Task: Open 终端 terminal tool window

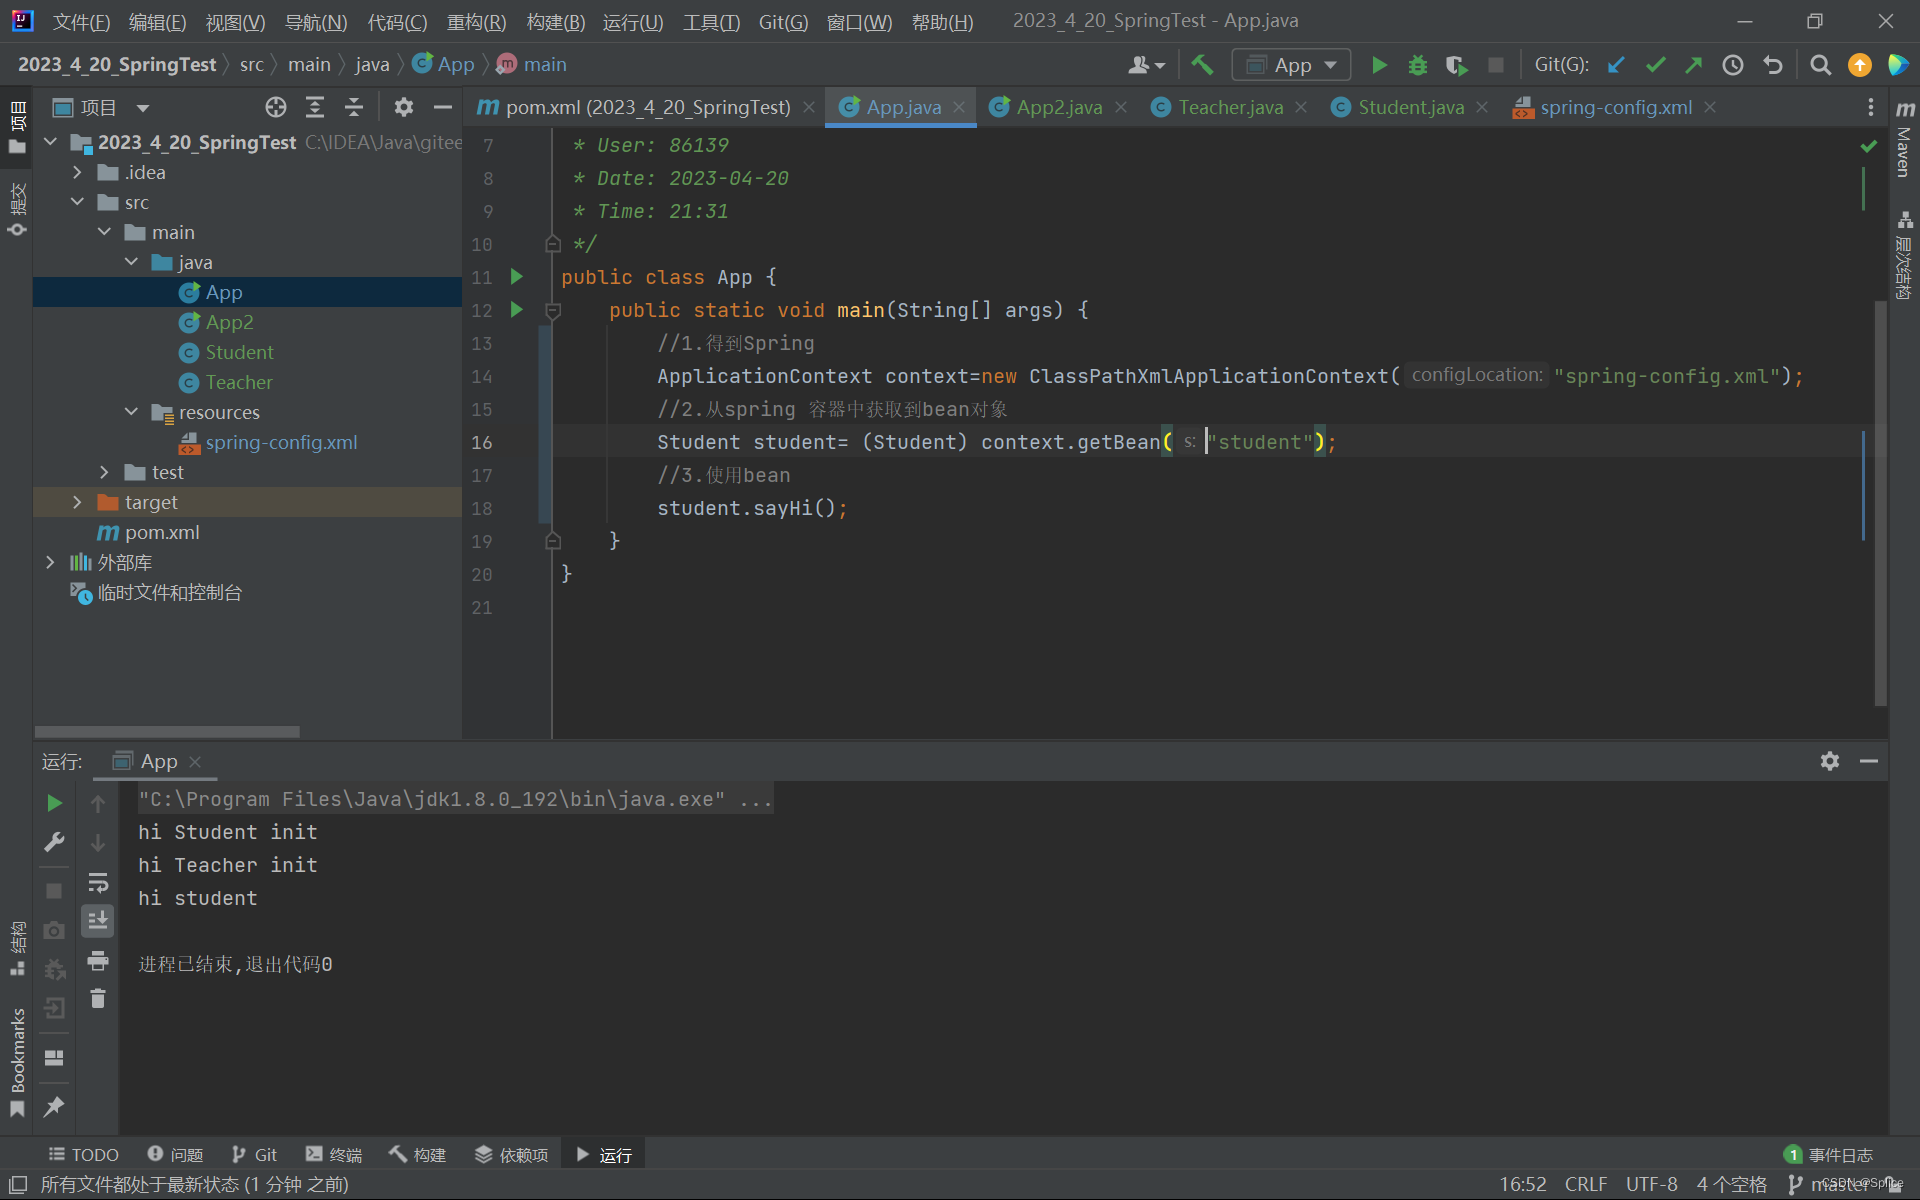Action: point(334,1154)
